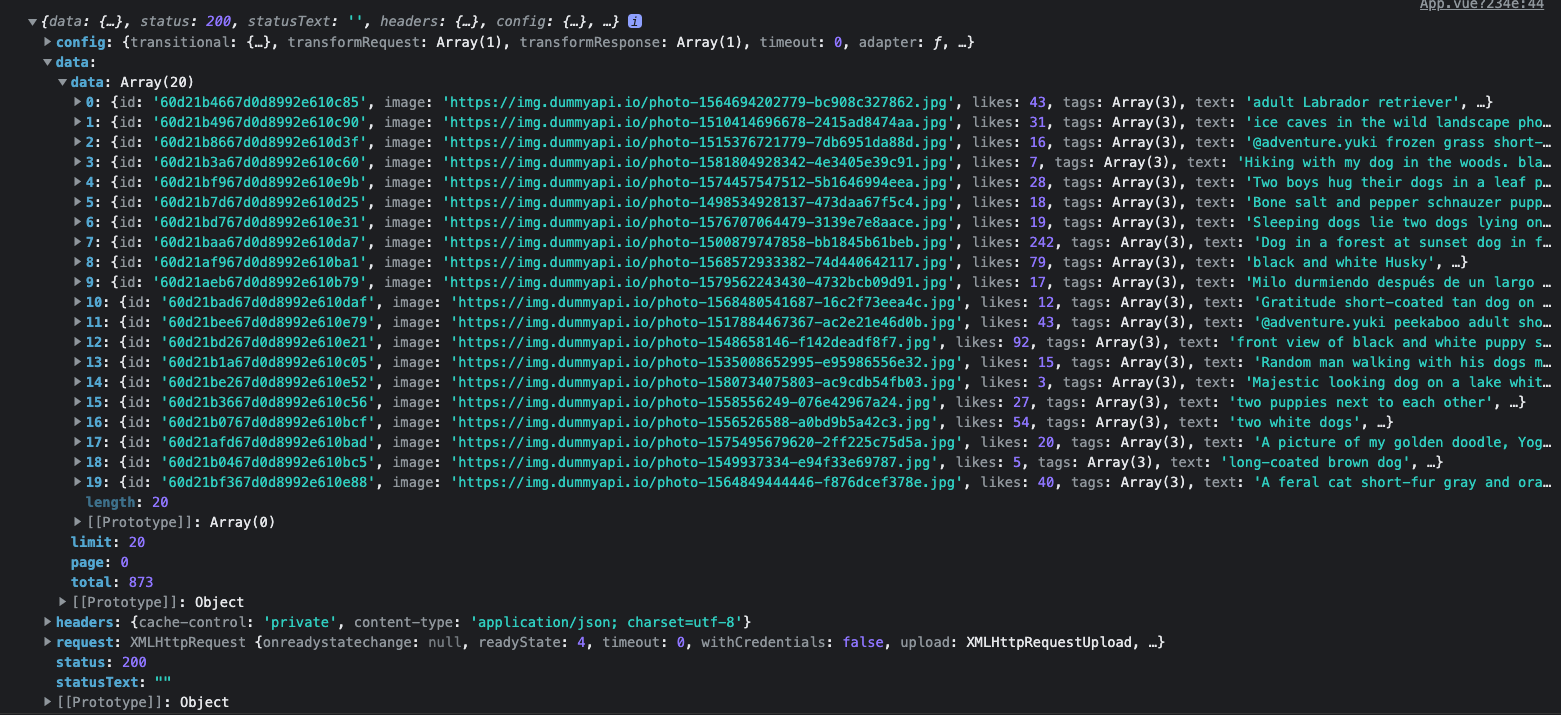Click the limit: 20 property
Image resolution: width=1561 pixels, height=715 pixels.
pos(108,542)
